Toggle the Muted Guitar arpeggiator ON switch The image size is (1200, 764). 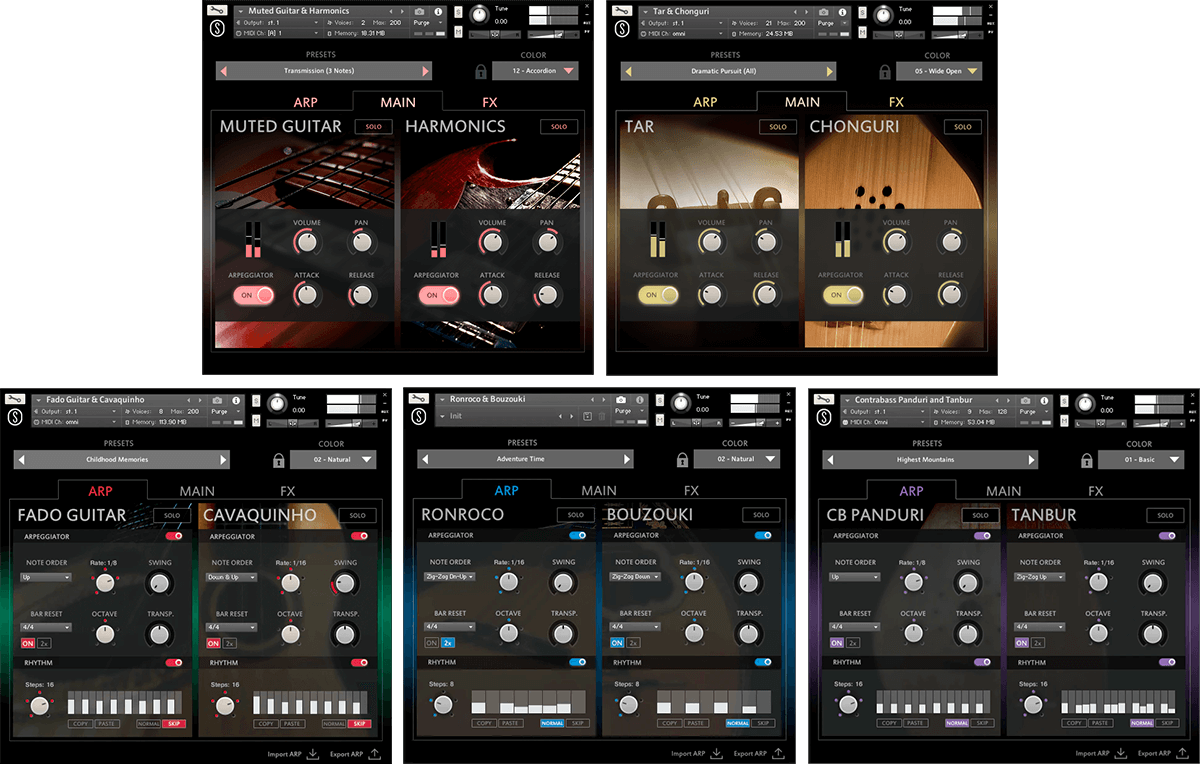click(254, 295)
